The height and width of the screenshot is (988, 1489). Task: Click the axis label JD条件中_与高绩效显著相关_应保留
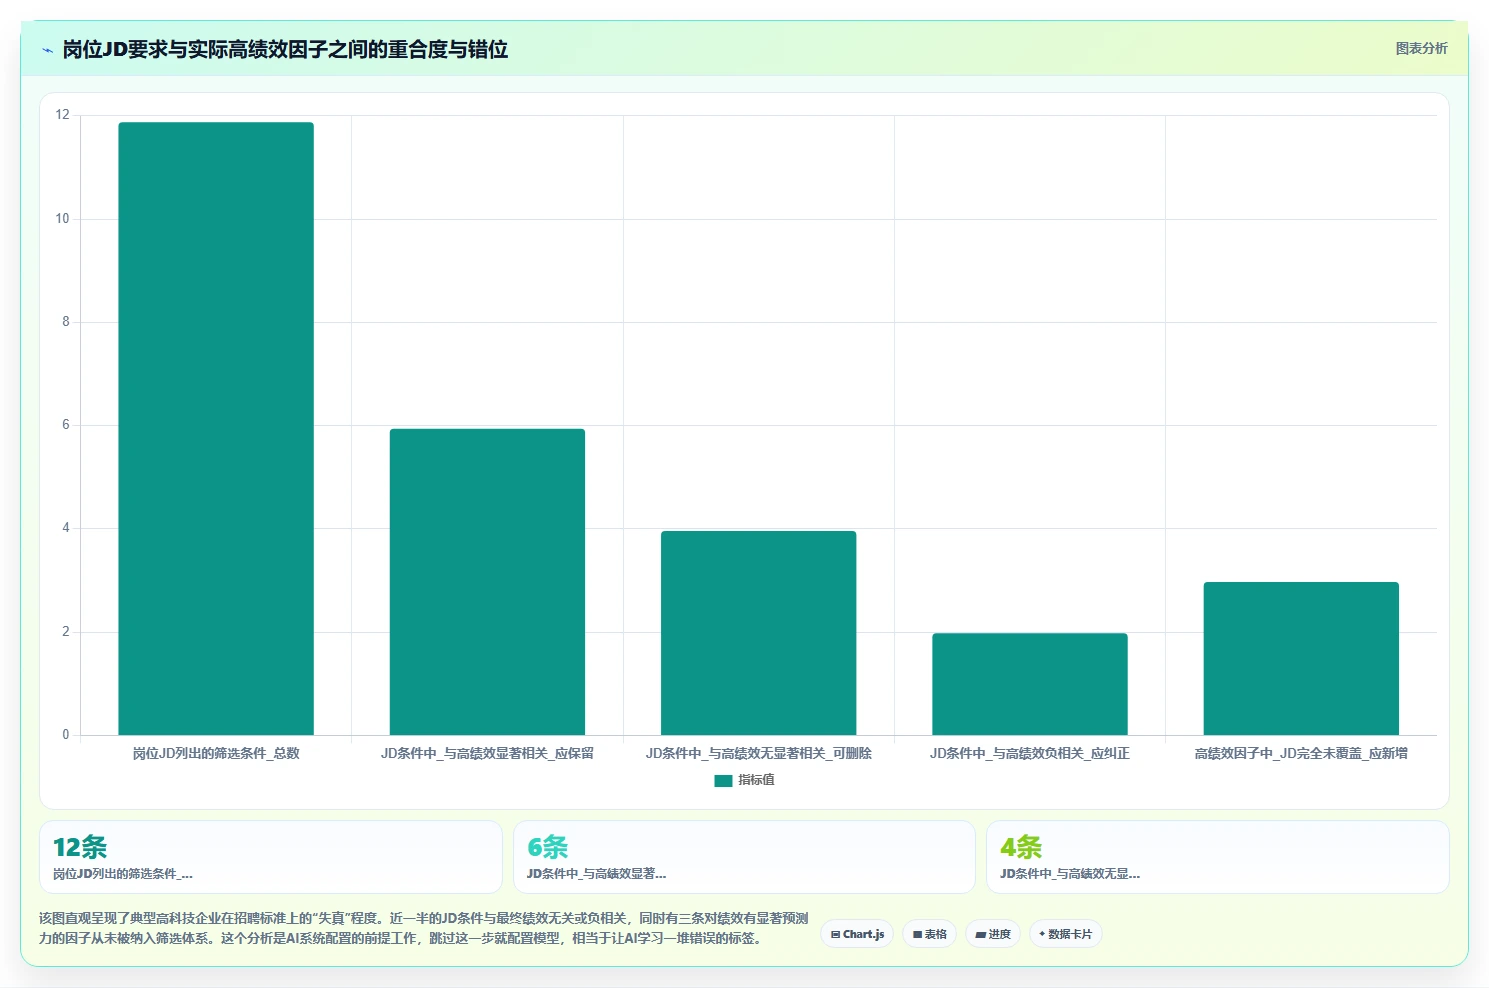[487, 753]
